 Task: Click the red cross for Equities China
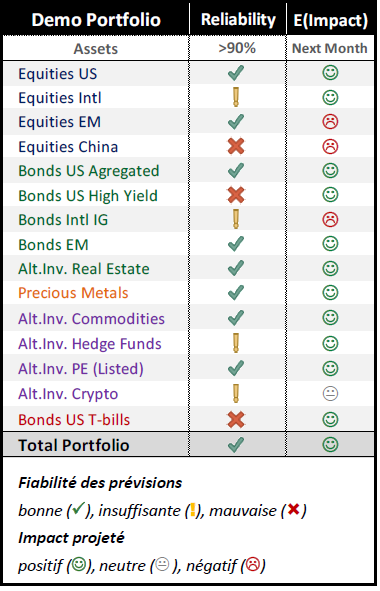236,146
